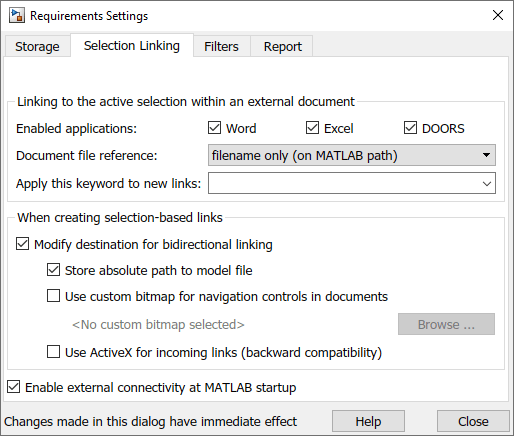Uncheck the Word application checkbox
The image size is (514, 436).
pos(214,128)
